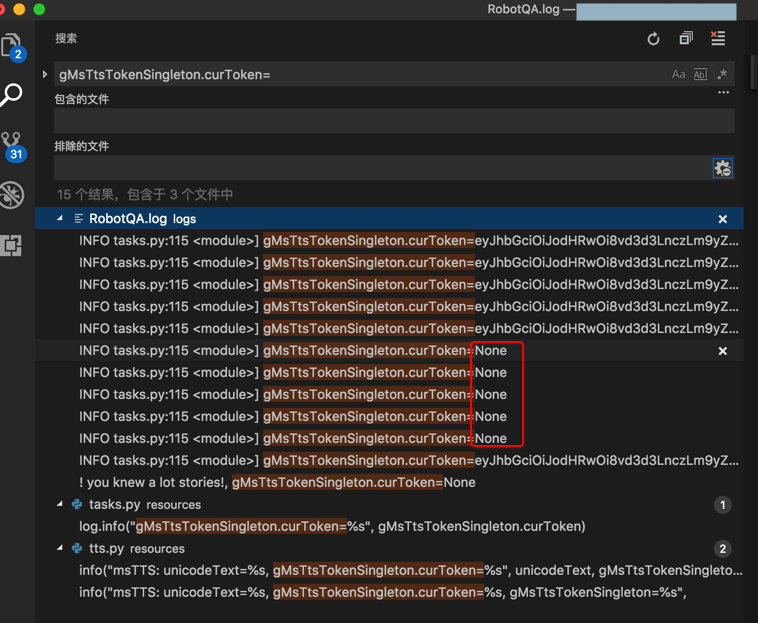Open the Search view magnifier icon
The height and width of the screenshot is (623, 758).
click(x=12, y=95)
